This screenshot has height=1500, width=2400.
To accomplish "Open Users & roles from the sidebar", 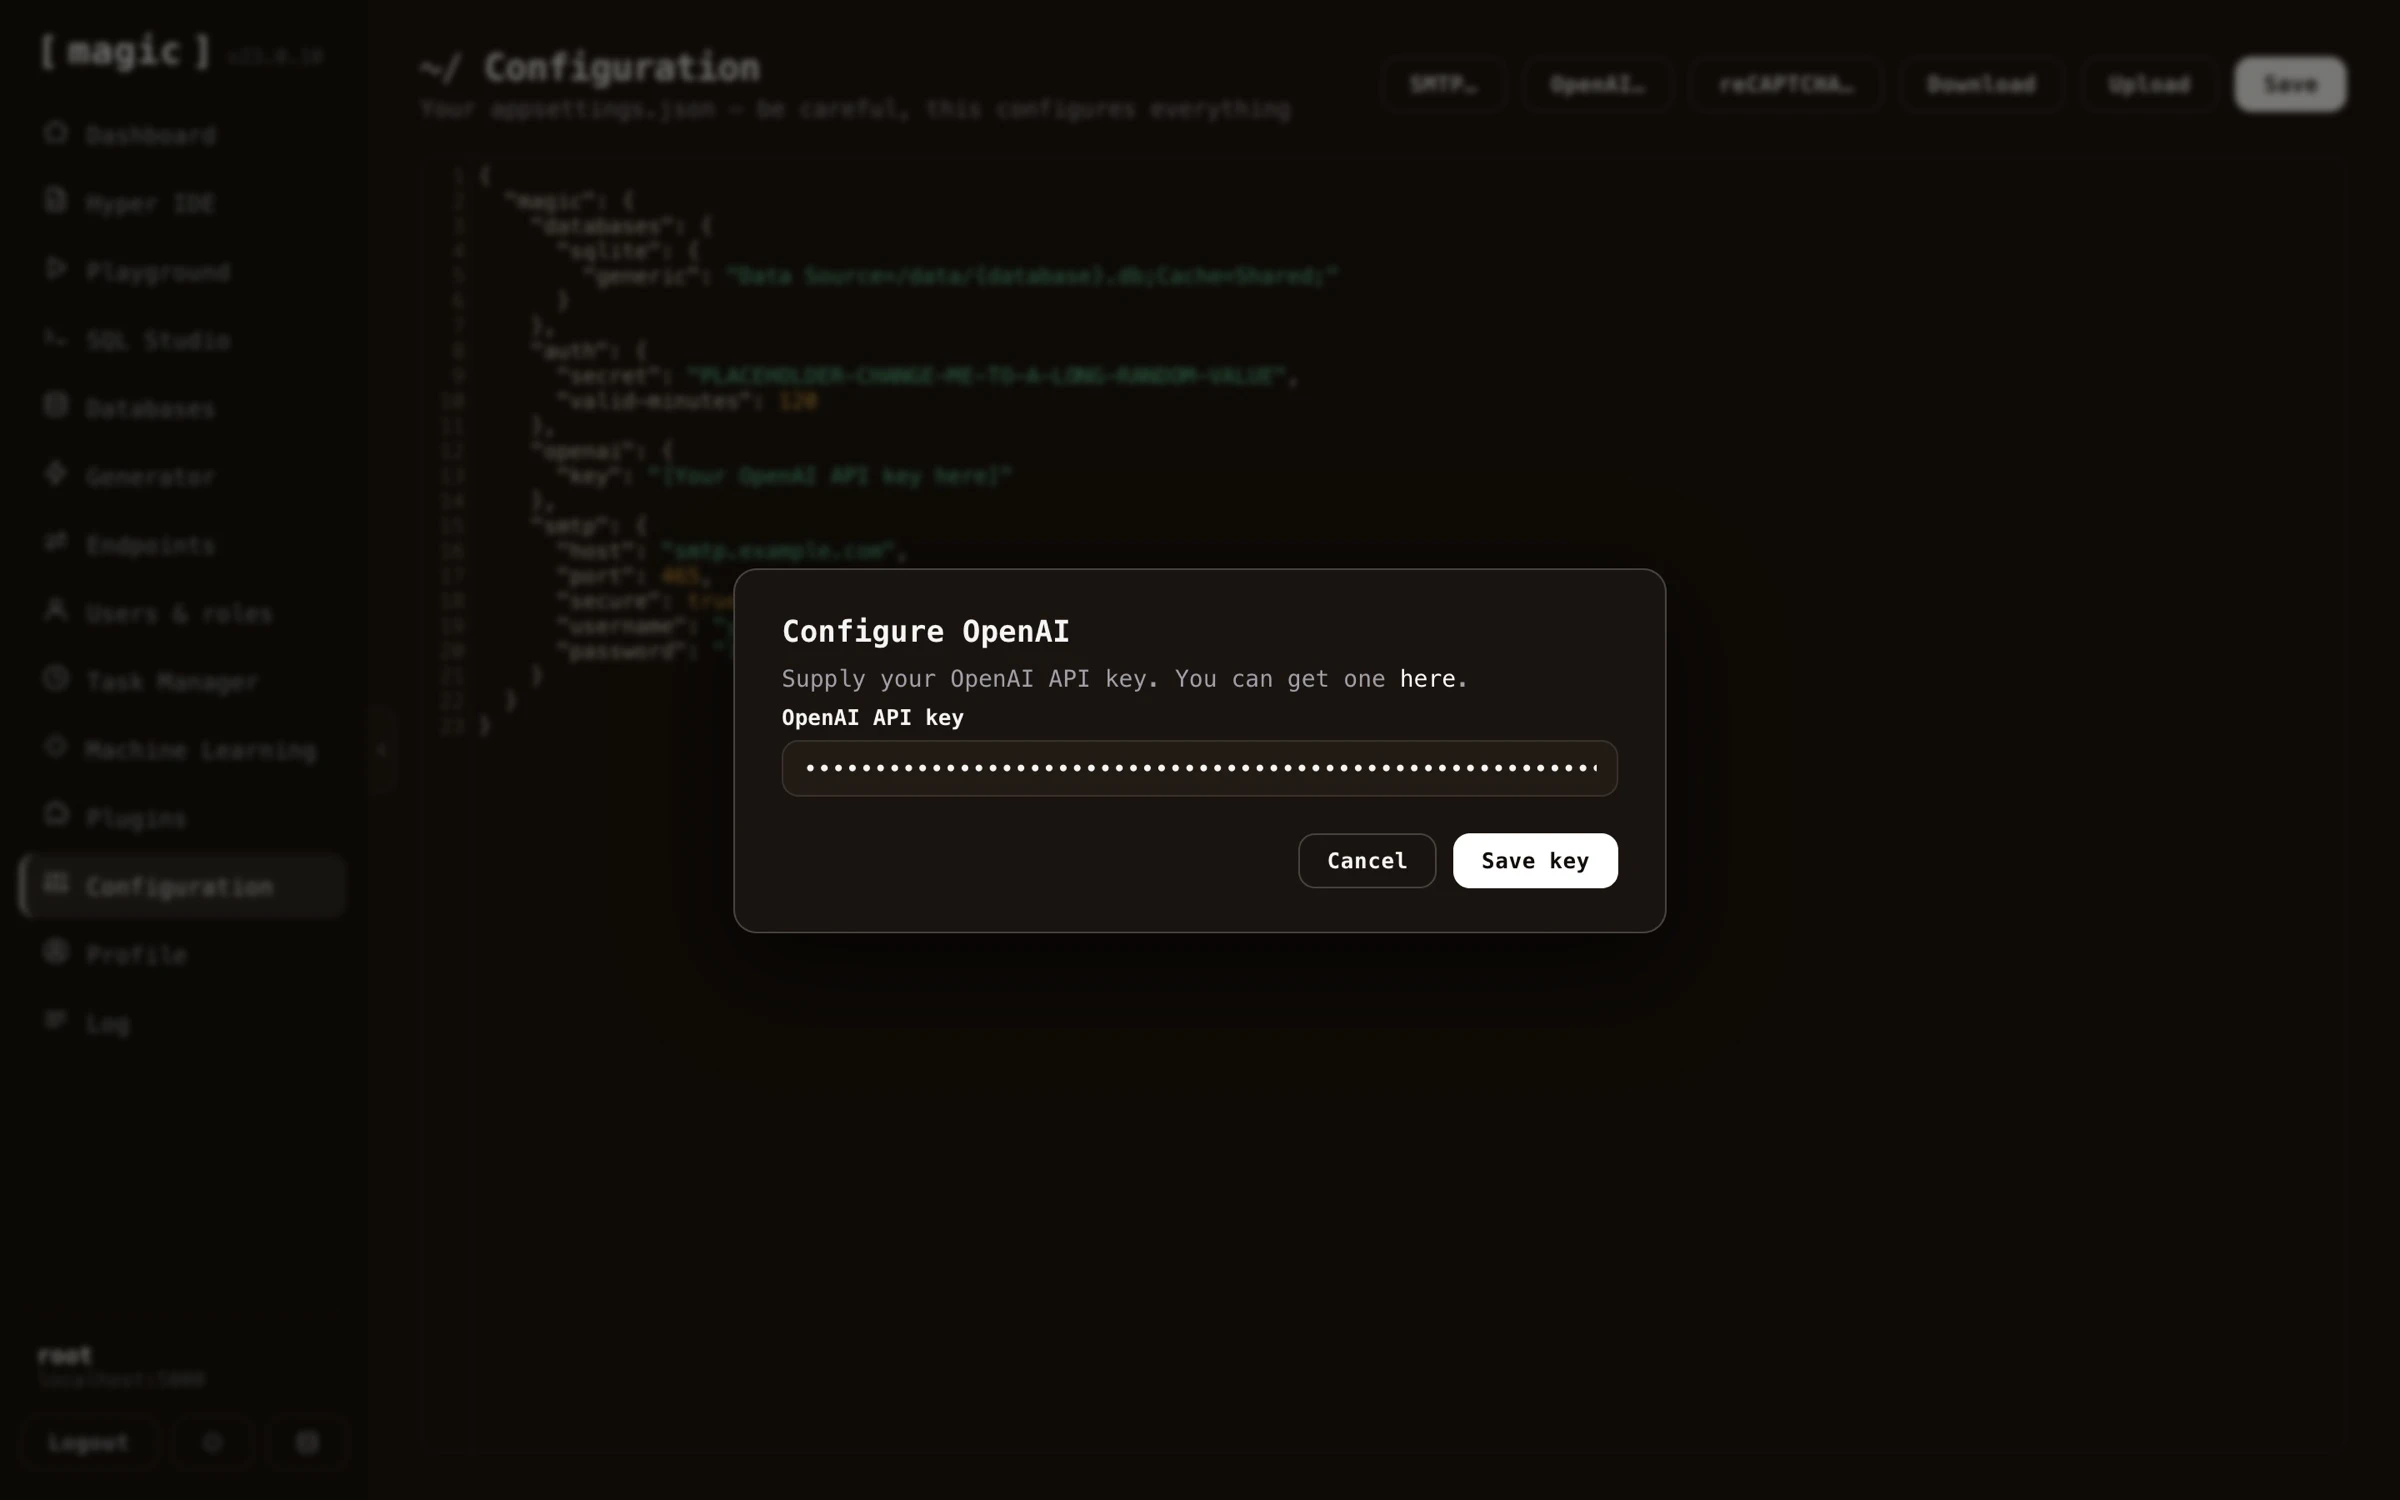I will [182, 613].
